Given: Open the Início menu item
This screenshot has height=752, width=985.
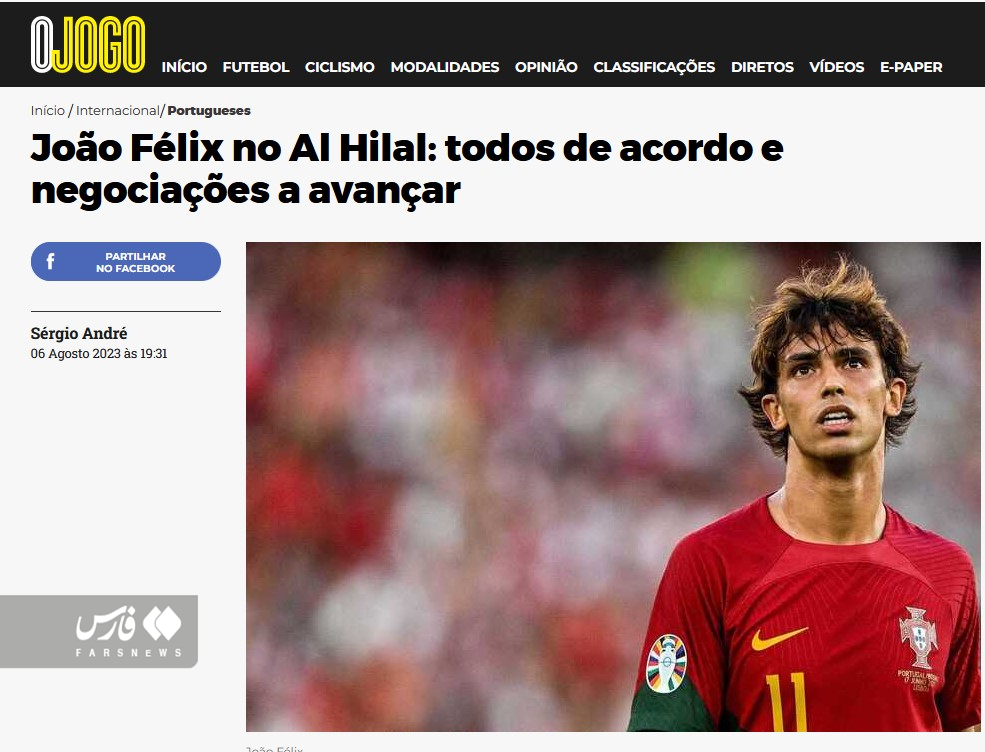Looking at the screenshot, I should click(x=184, y=67).
